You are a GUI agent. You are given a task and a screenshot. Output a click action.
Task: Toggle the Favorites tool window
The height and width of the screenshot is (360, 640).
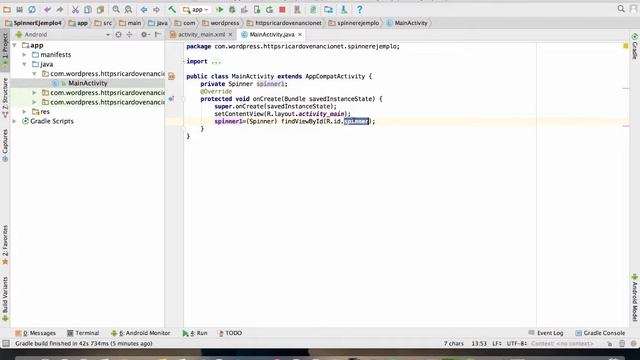tap(5, 245)
